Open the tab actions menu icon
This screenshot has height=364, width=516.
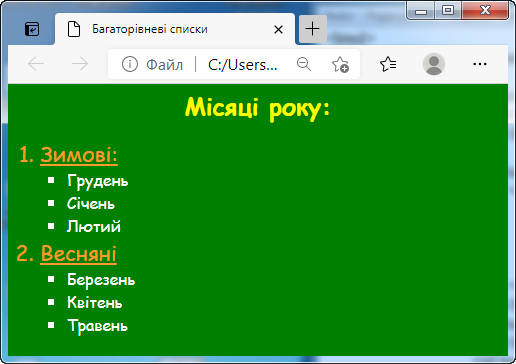tap(32, 29)
